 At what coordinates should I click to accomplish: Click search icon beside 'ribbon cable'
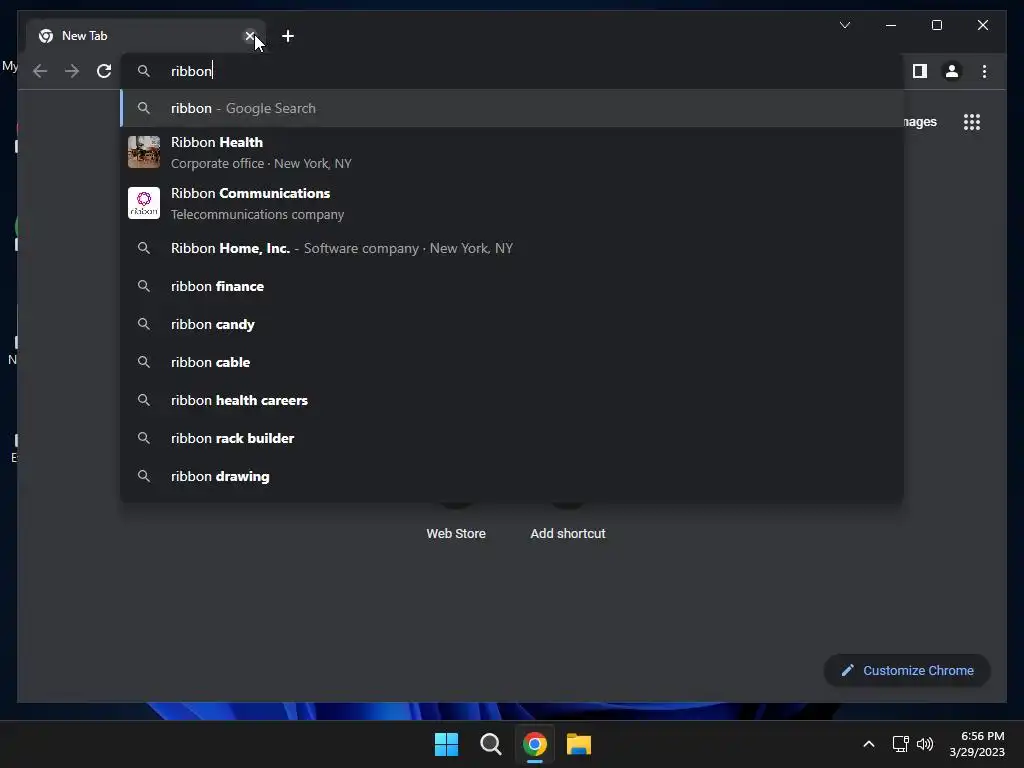coord(144,362)
